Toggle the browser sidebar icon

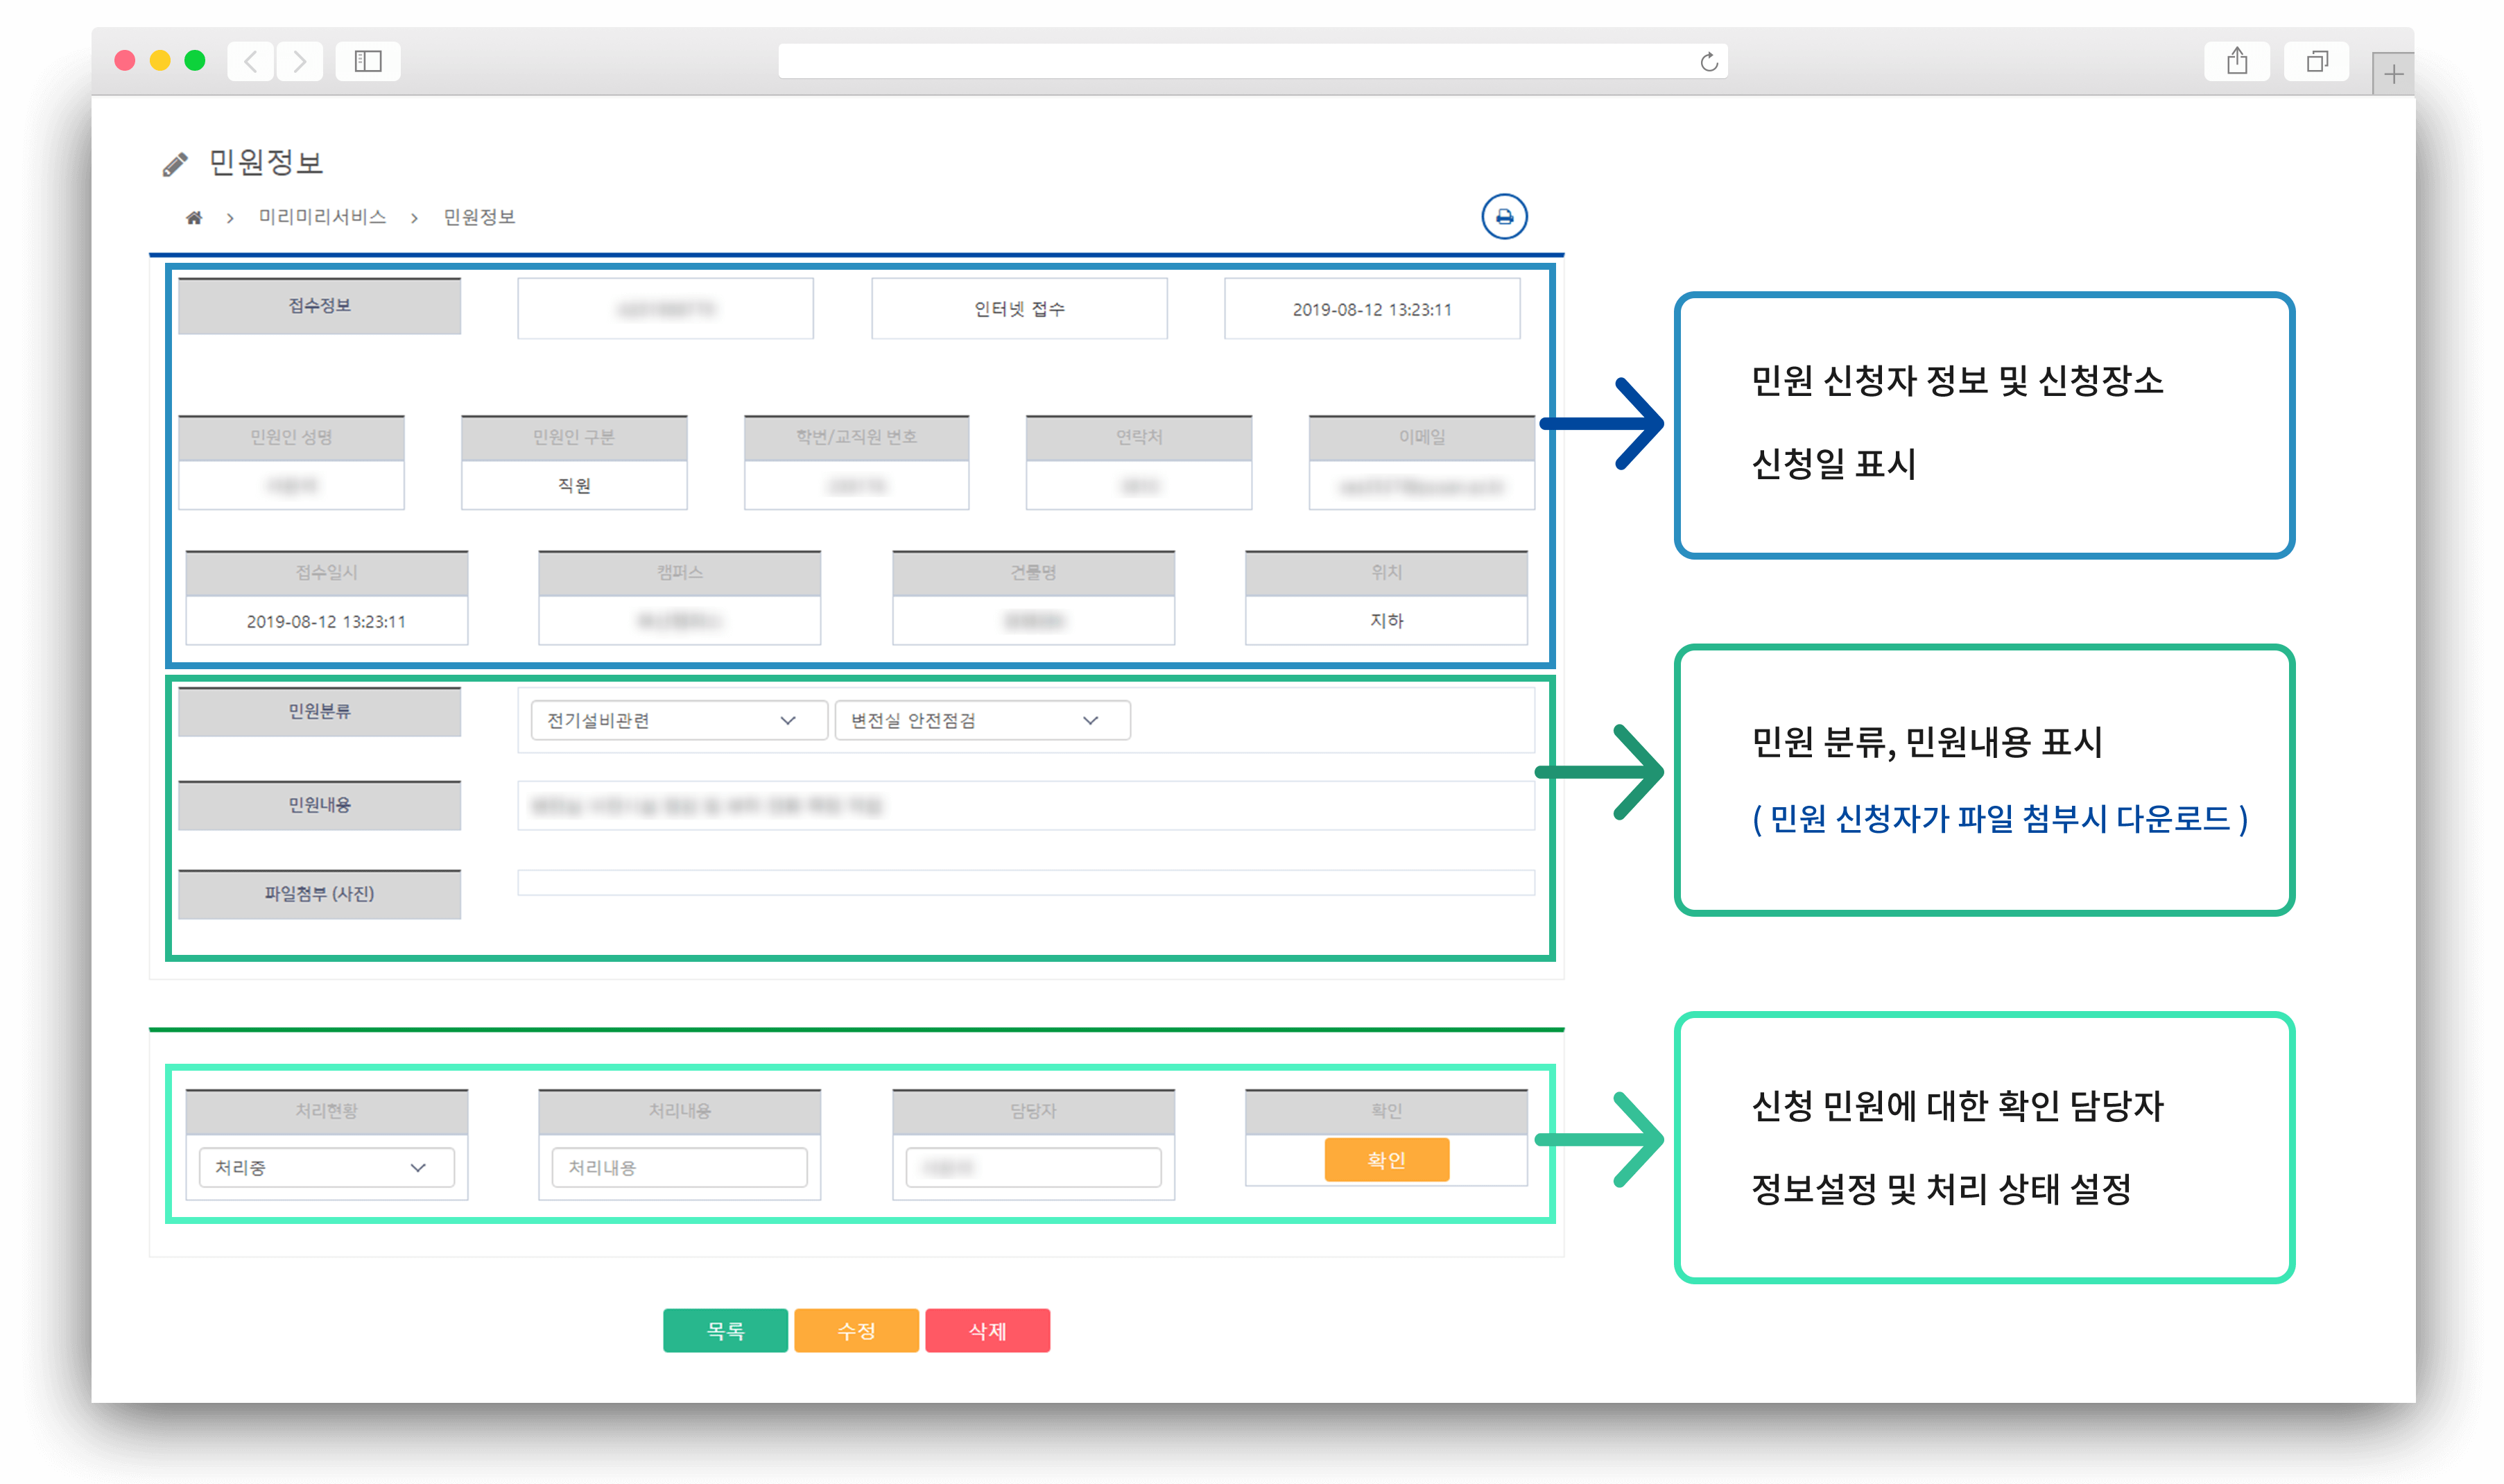[368, 61]
